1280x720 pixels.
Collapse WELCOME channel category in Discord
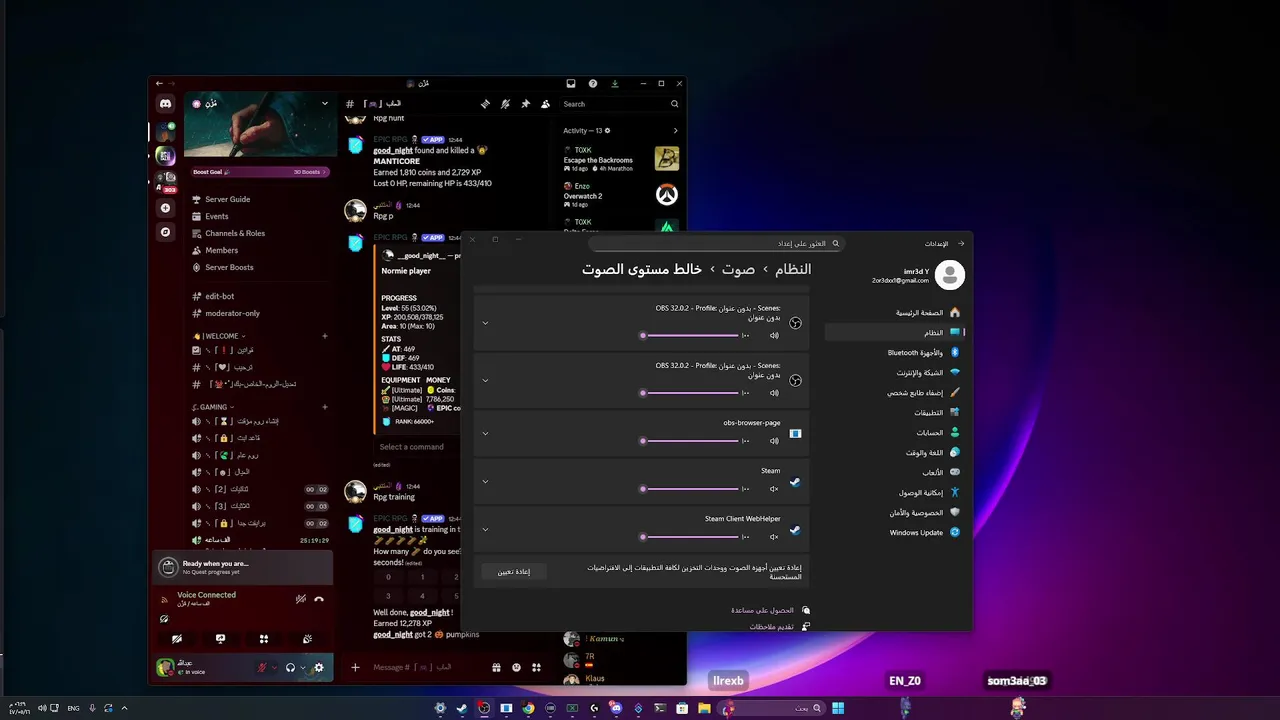point(220,336)
